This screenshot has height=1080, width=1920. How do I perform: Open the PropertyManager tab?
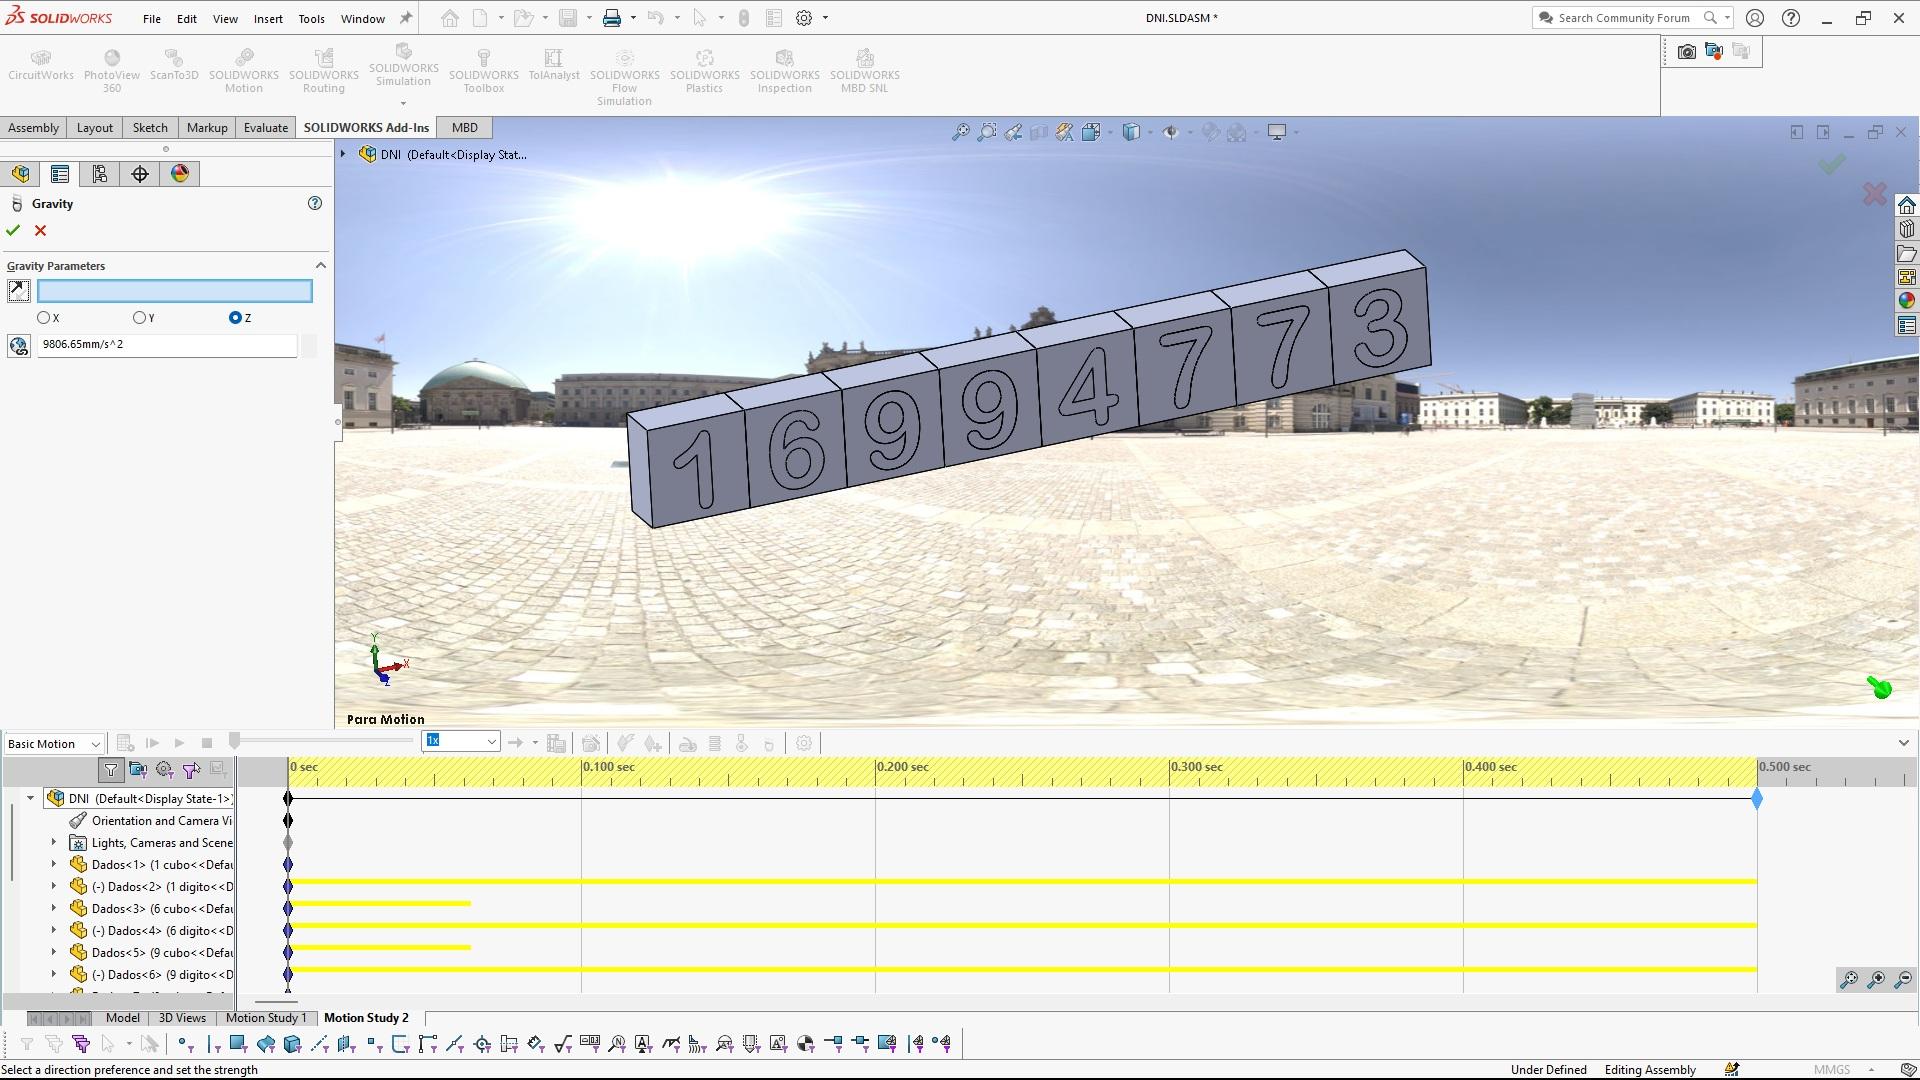pos(60,174)
